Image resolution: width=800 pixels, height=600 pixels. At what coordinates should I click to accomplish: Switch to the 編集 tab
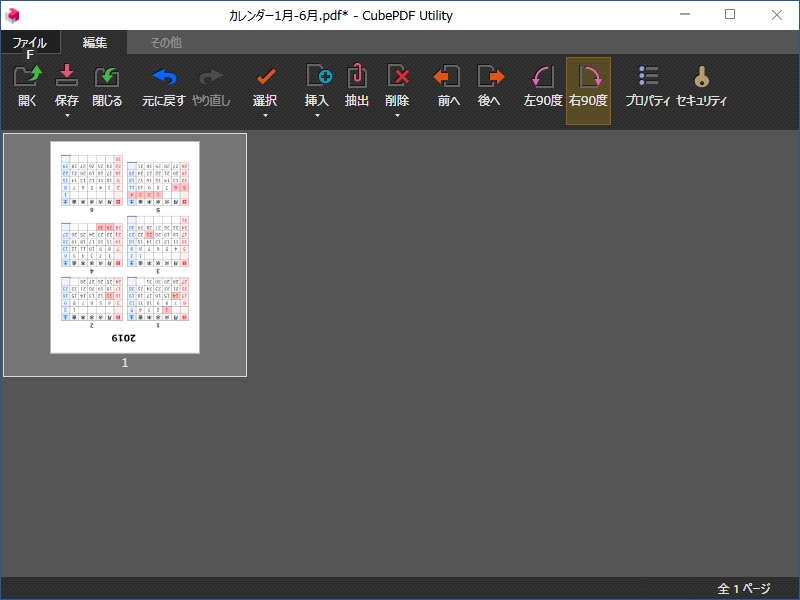[94, 42]
